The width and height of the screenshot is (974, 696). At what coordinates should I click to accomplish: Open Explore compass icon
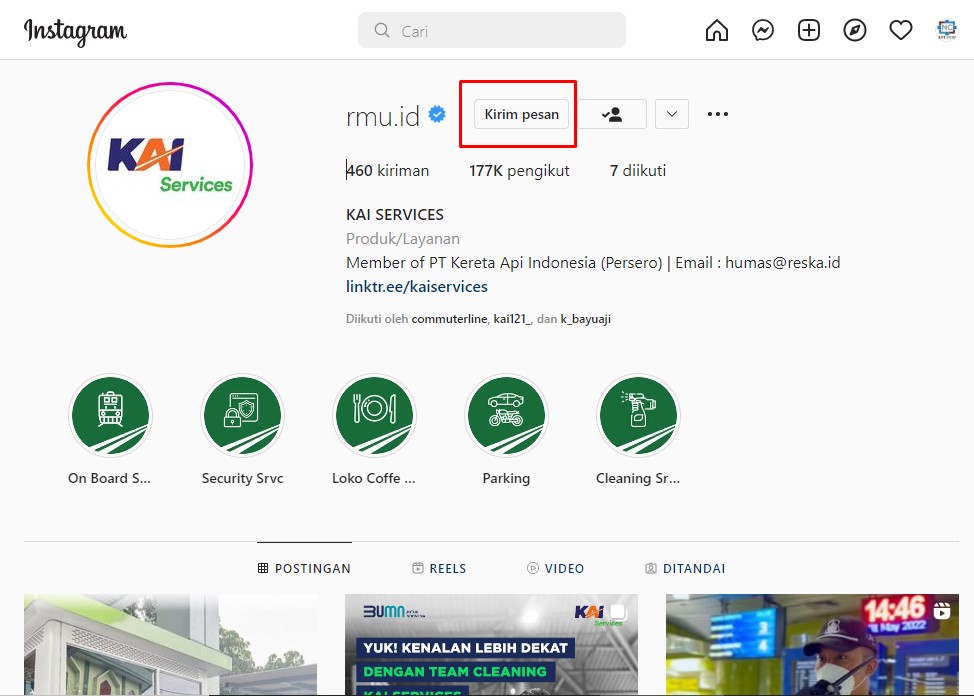pos(855,30)
